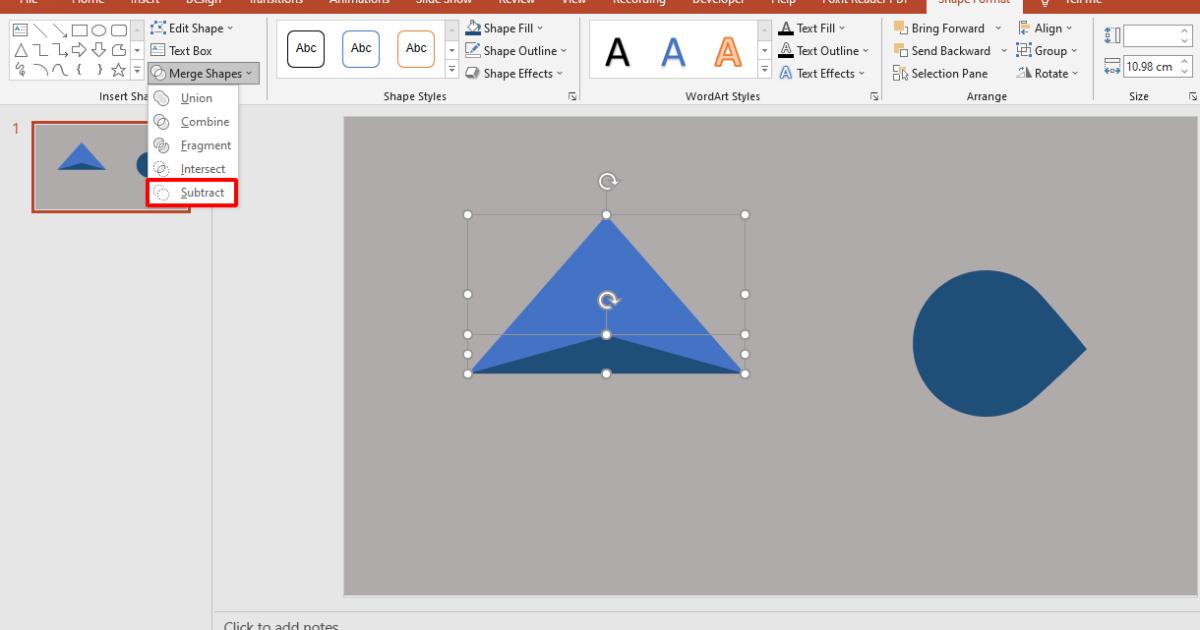Switch to the Shape Format ribbon tab
This screenshot has height=630, width=1200.
[x=971, y=3]
